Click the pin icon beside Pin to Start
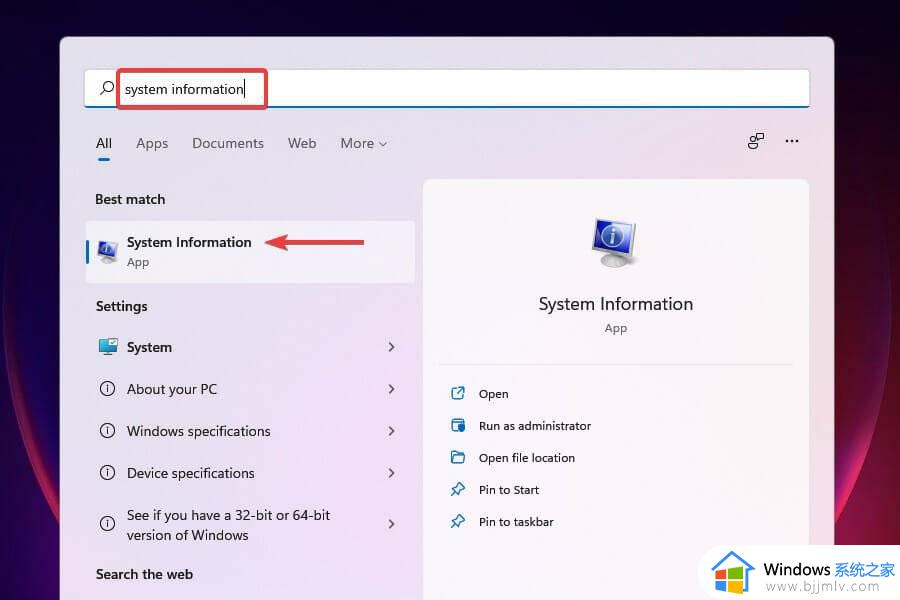Viewport: 900px width, 600px height. (457, 489)
